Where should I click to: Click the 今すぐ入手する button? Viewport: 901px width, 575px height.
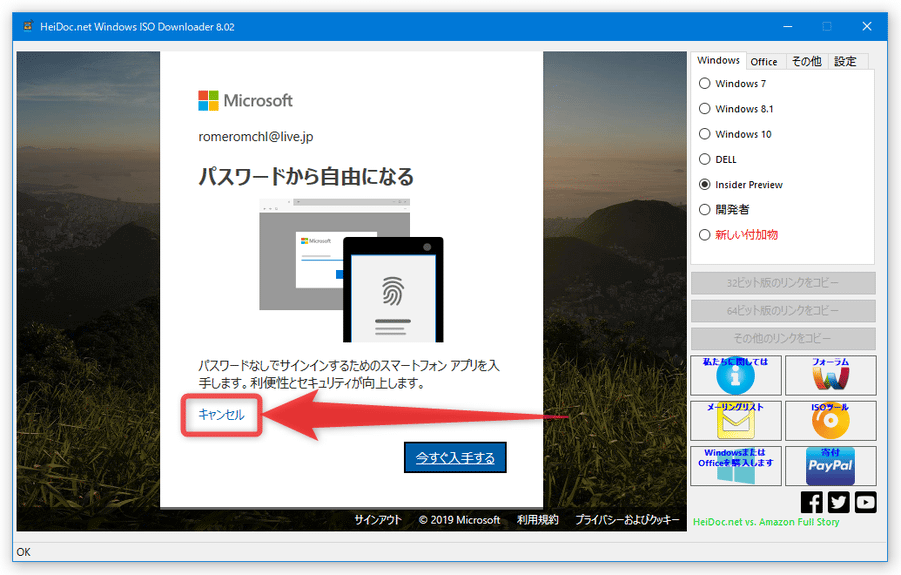pyautogui.click(x=455, y=457)
